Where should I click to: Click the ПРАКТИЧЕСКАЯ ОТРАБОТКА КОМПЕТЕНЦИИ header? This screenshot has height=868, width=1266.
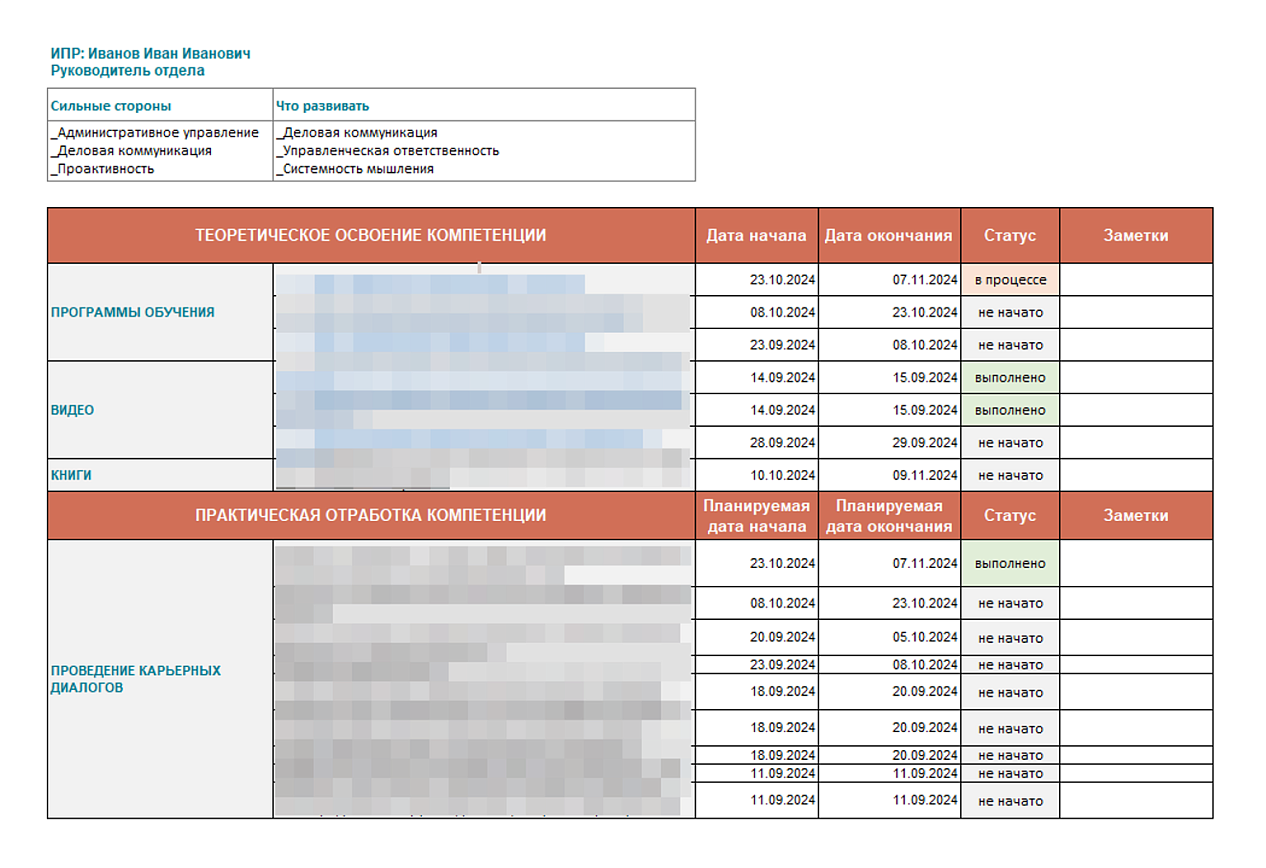371,516
